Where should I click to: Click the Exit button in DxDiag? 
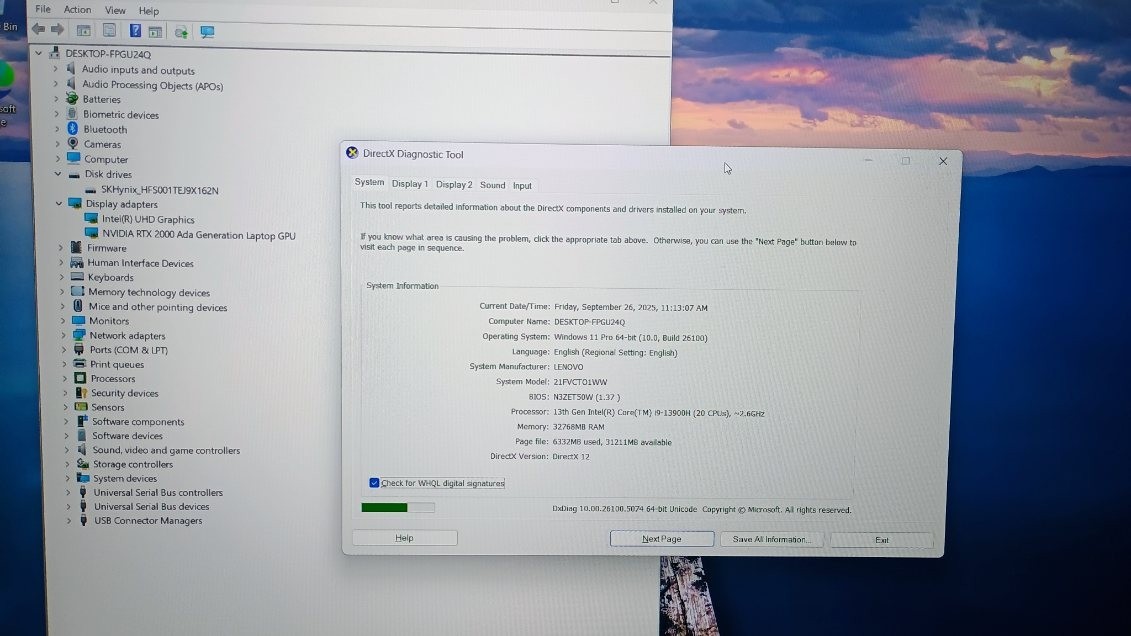click(881, 540)
